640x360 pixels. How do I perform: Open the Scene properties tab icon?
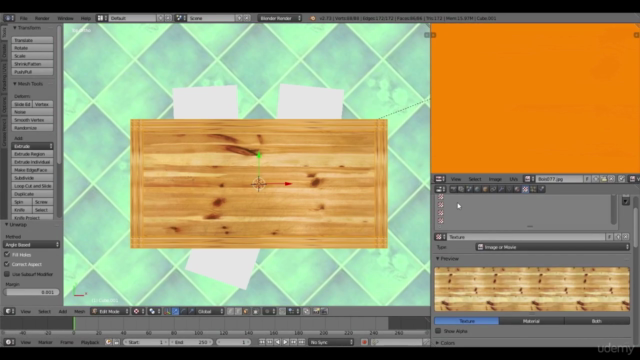(x=469, y=189)
